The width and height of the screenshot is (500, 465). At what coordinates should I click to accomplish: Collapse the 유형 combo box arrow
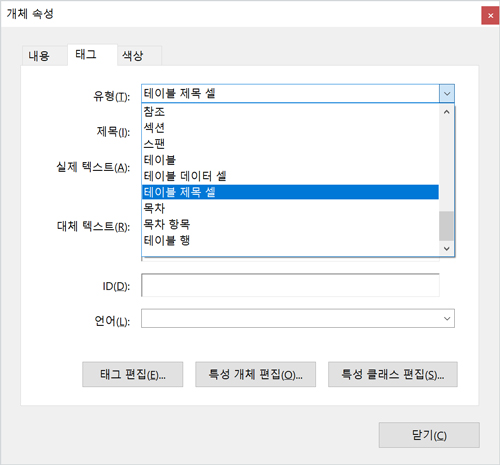tap(447, 93)
